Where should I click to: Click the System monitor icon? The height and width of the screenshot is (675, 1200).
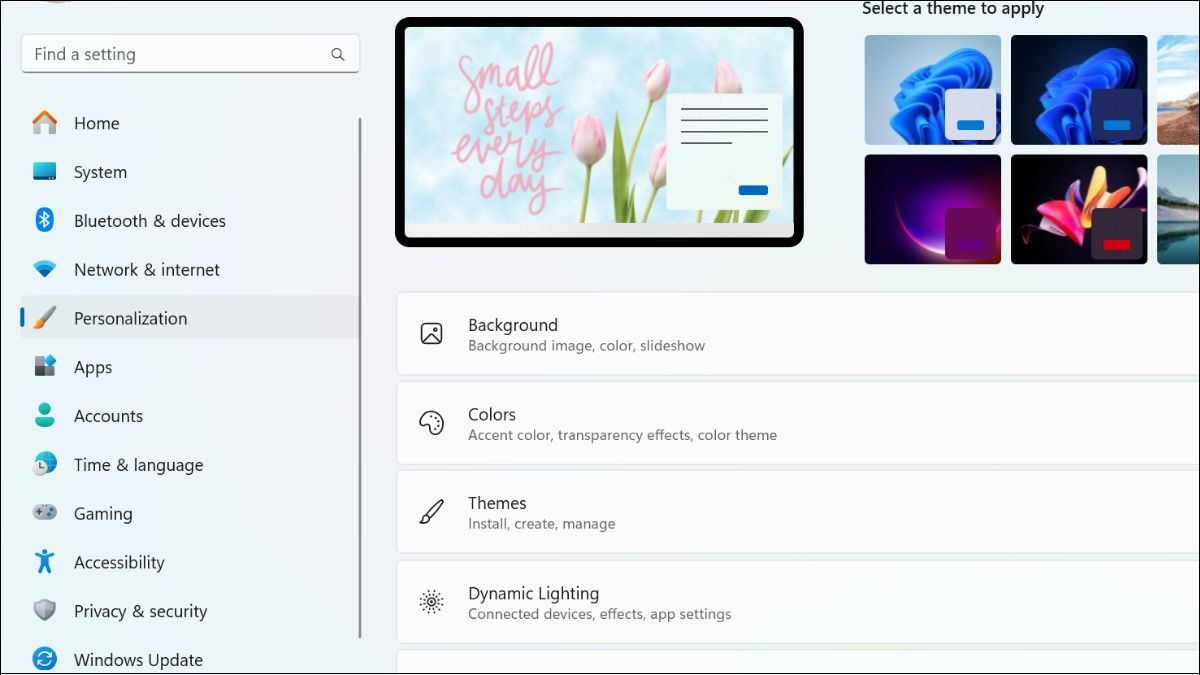(45, 172)
